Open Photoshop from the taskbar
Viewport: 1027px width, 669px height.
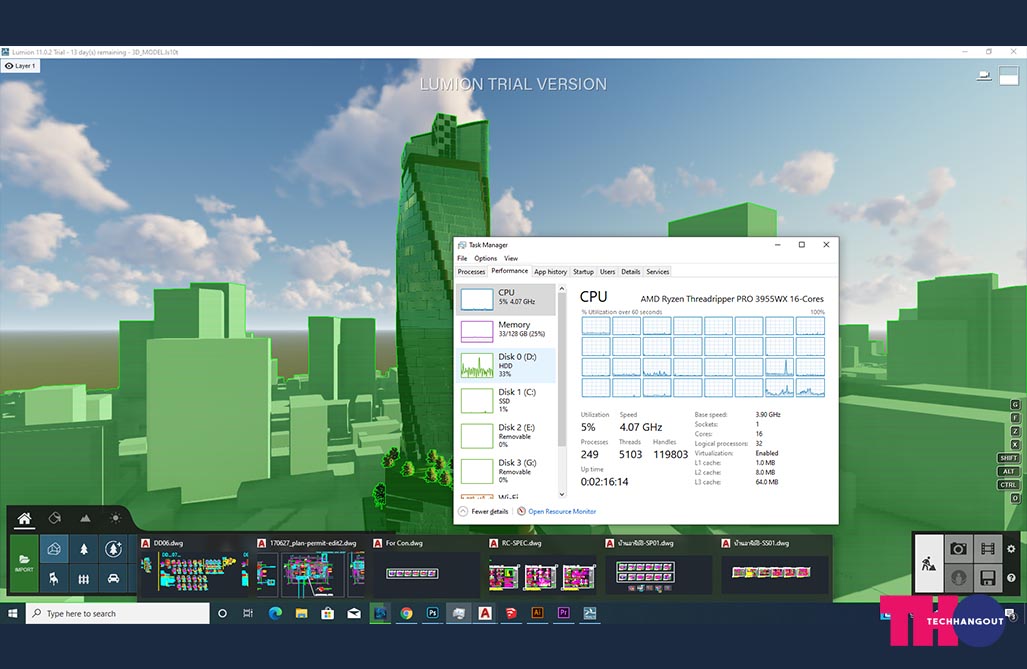(432, 613)
